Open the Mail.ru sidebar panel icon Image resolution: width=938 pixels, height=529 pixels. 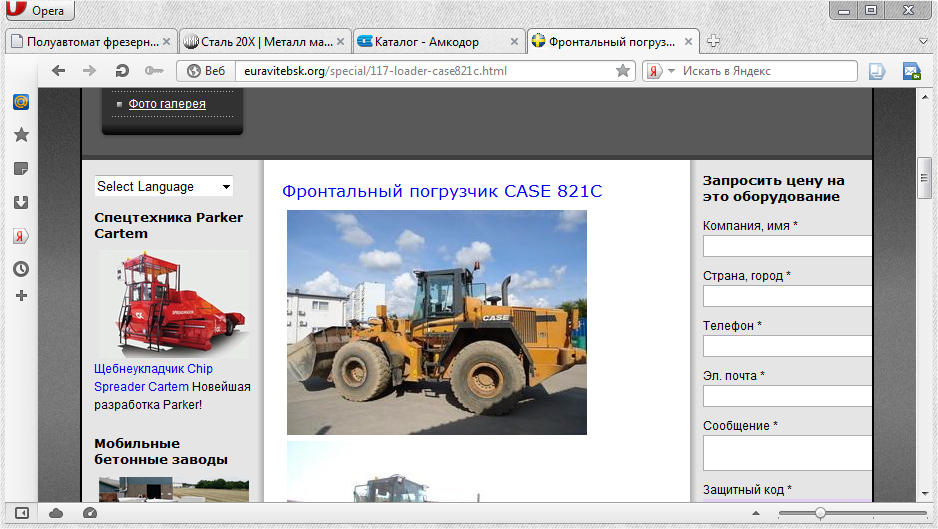click(21, 102)
